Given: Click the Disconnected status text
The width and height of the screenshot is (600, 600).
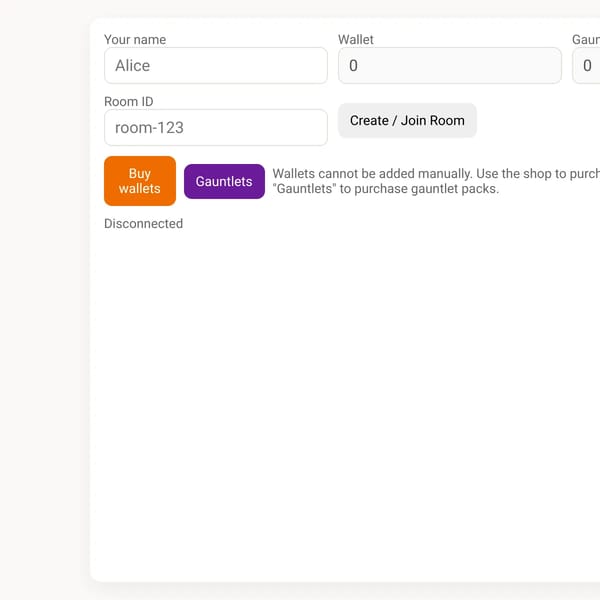Looking at the screenshot, I should point(143,223).
